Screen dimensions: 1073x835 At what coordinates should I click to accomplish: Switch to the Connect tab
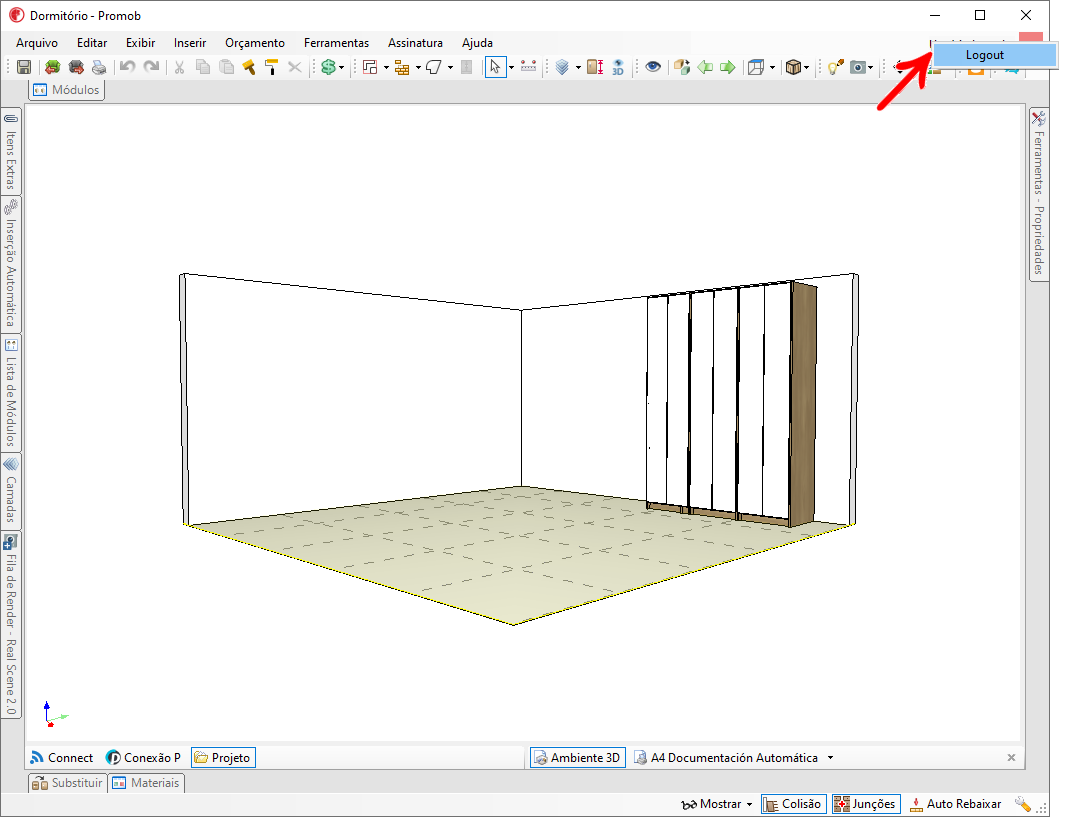point(62,758)
